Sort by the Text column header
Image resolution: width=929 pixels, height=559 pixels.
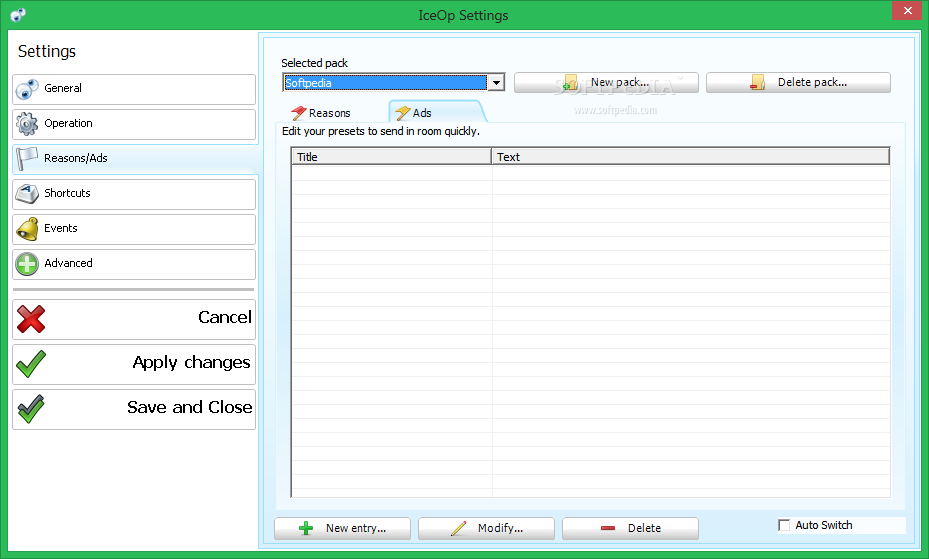[690, 156]
